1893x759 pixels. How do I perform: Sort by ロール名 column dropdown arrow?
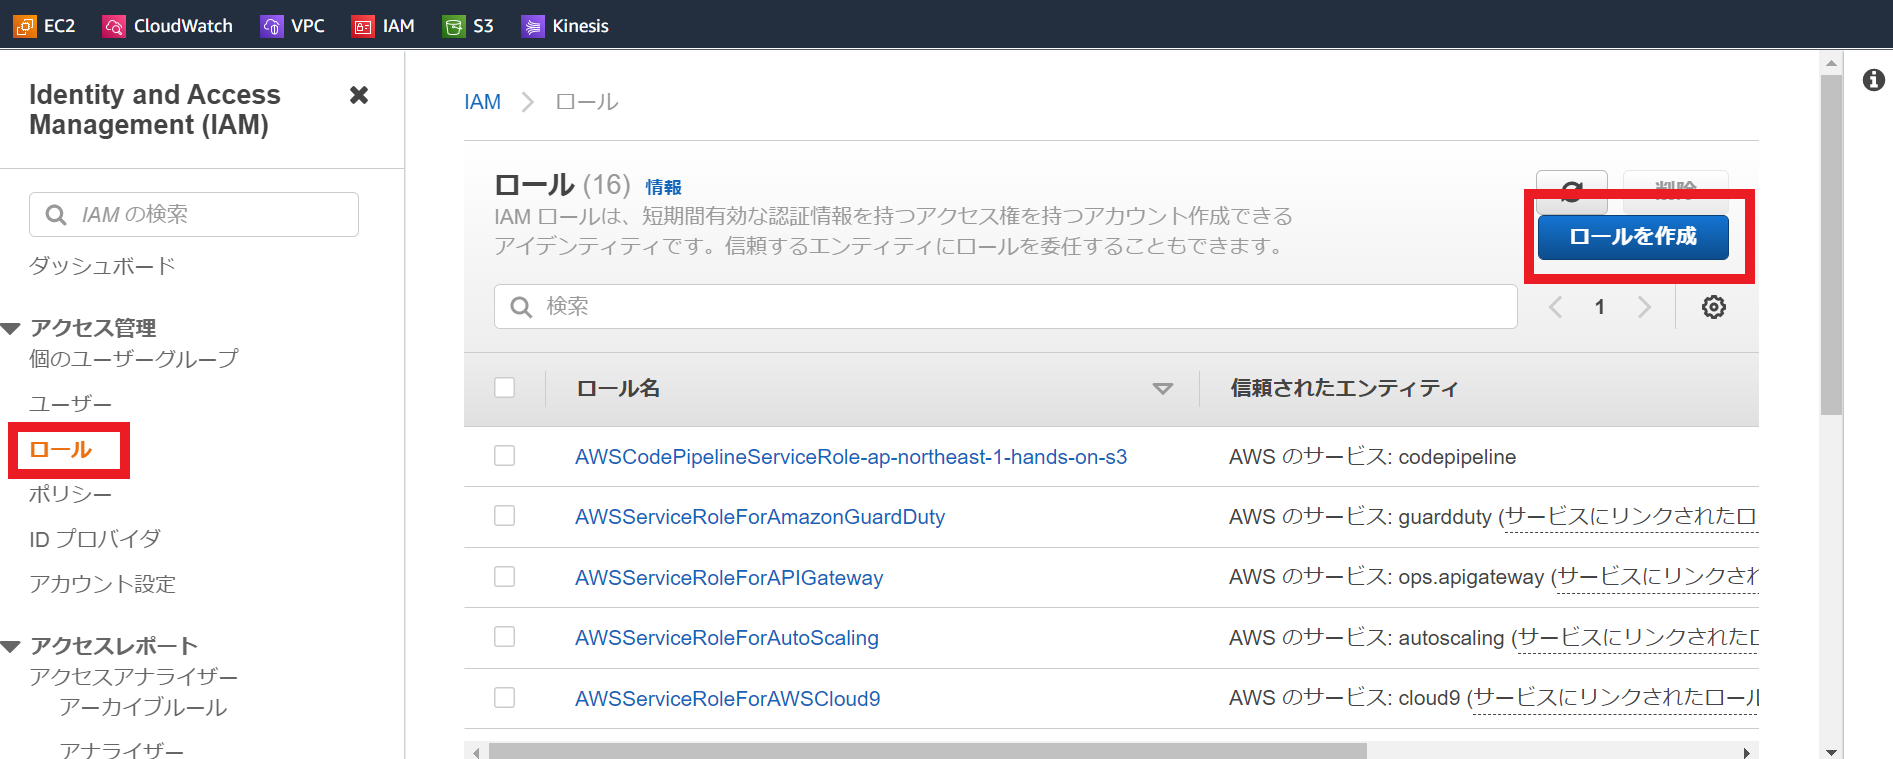point(1162,388)
